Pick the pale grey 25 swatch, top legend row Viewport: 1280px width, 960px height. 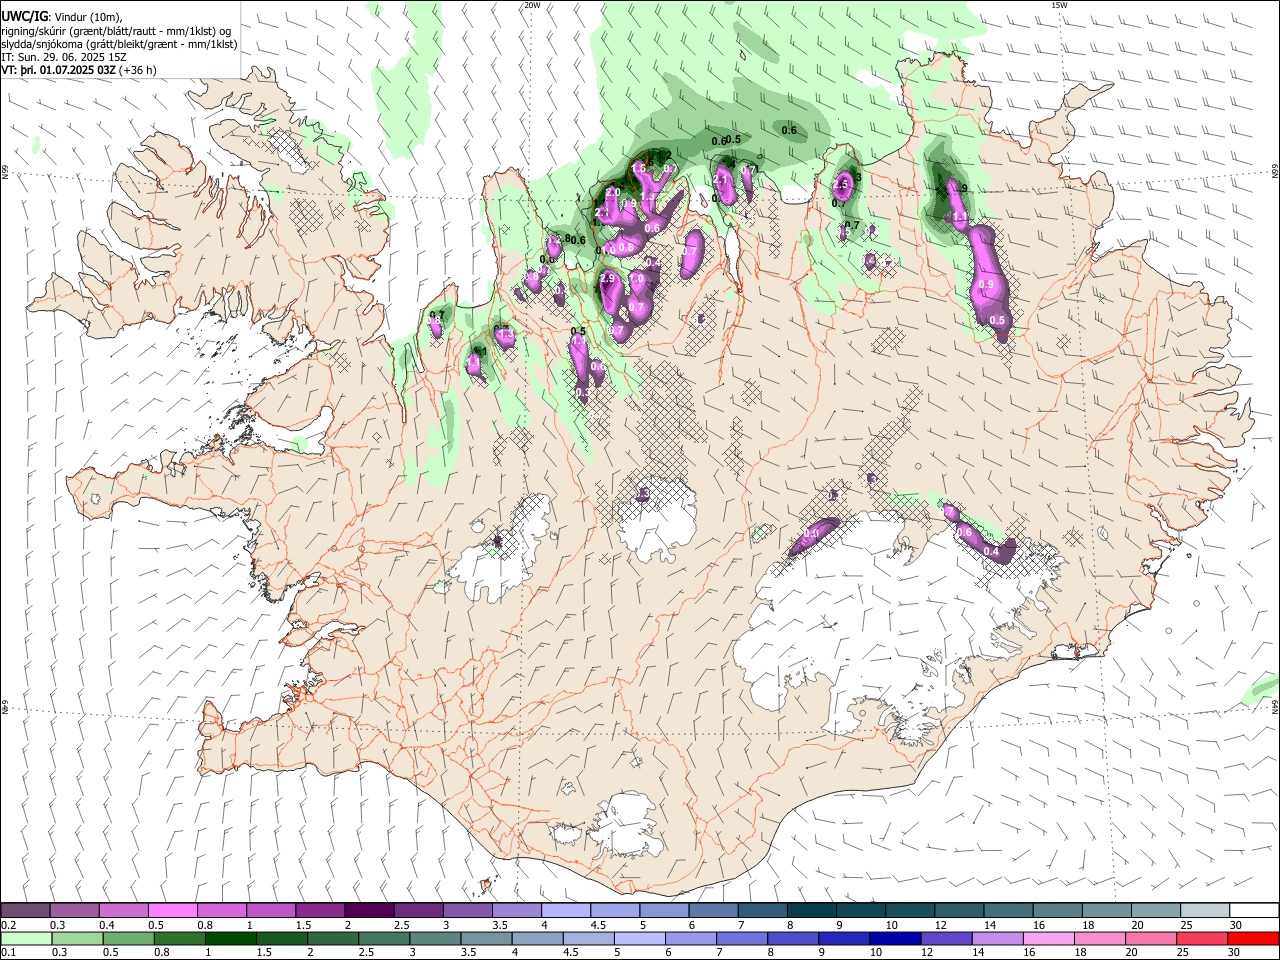[x=1205, y=910]
